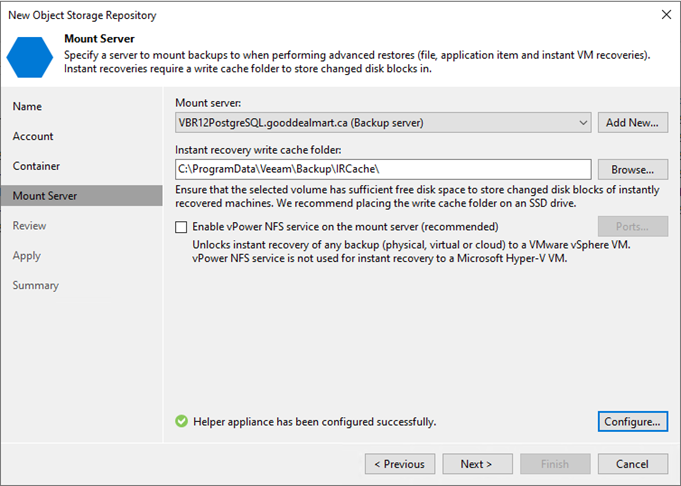Image resolution: width=681 pixels, height=486 pixels.
Task: Browse for write cache folder
Action: (x=633, y=169)
